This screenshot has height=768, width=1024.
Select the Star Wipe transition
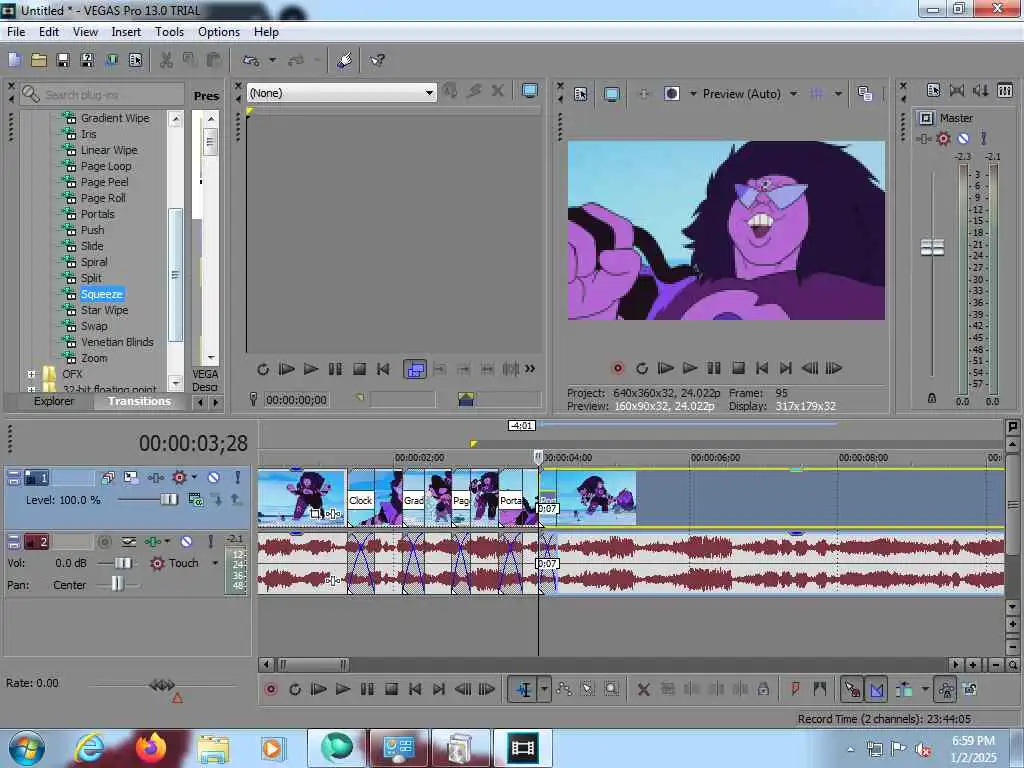[104, 310]
